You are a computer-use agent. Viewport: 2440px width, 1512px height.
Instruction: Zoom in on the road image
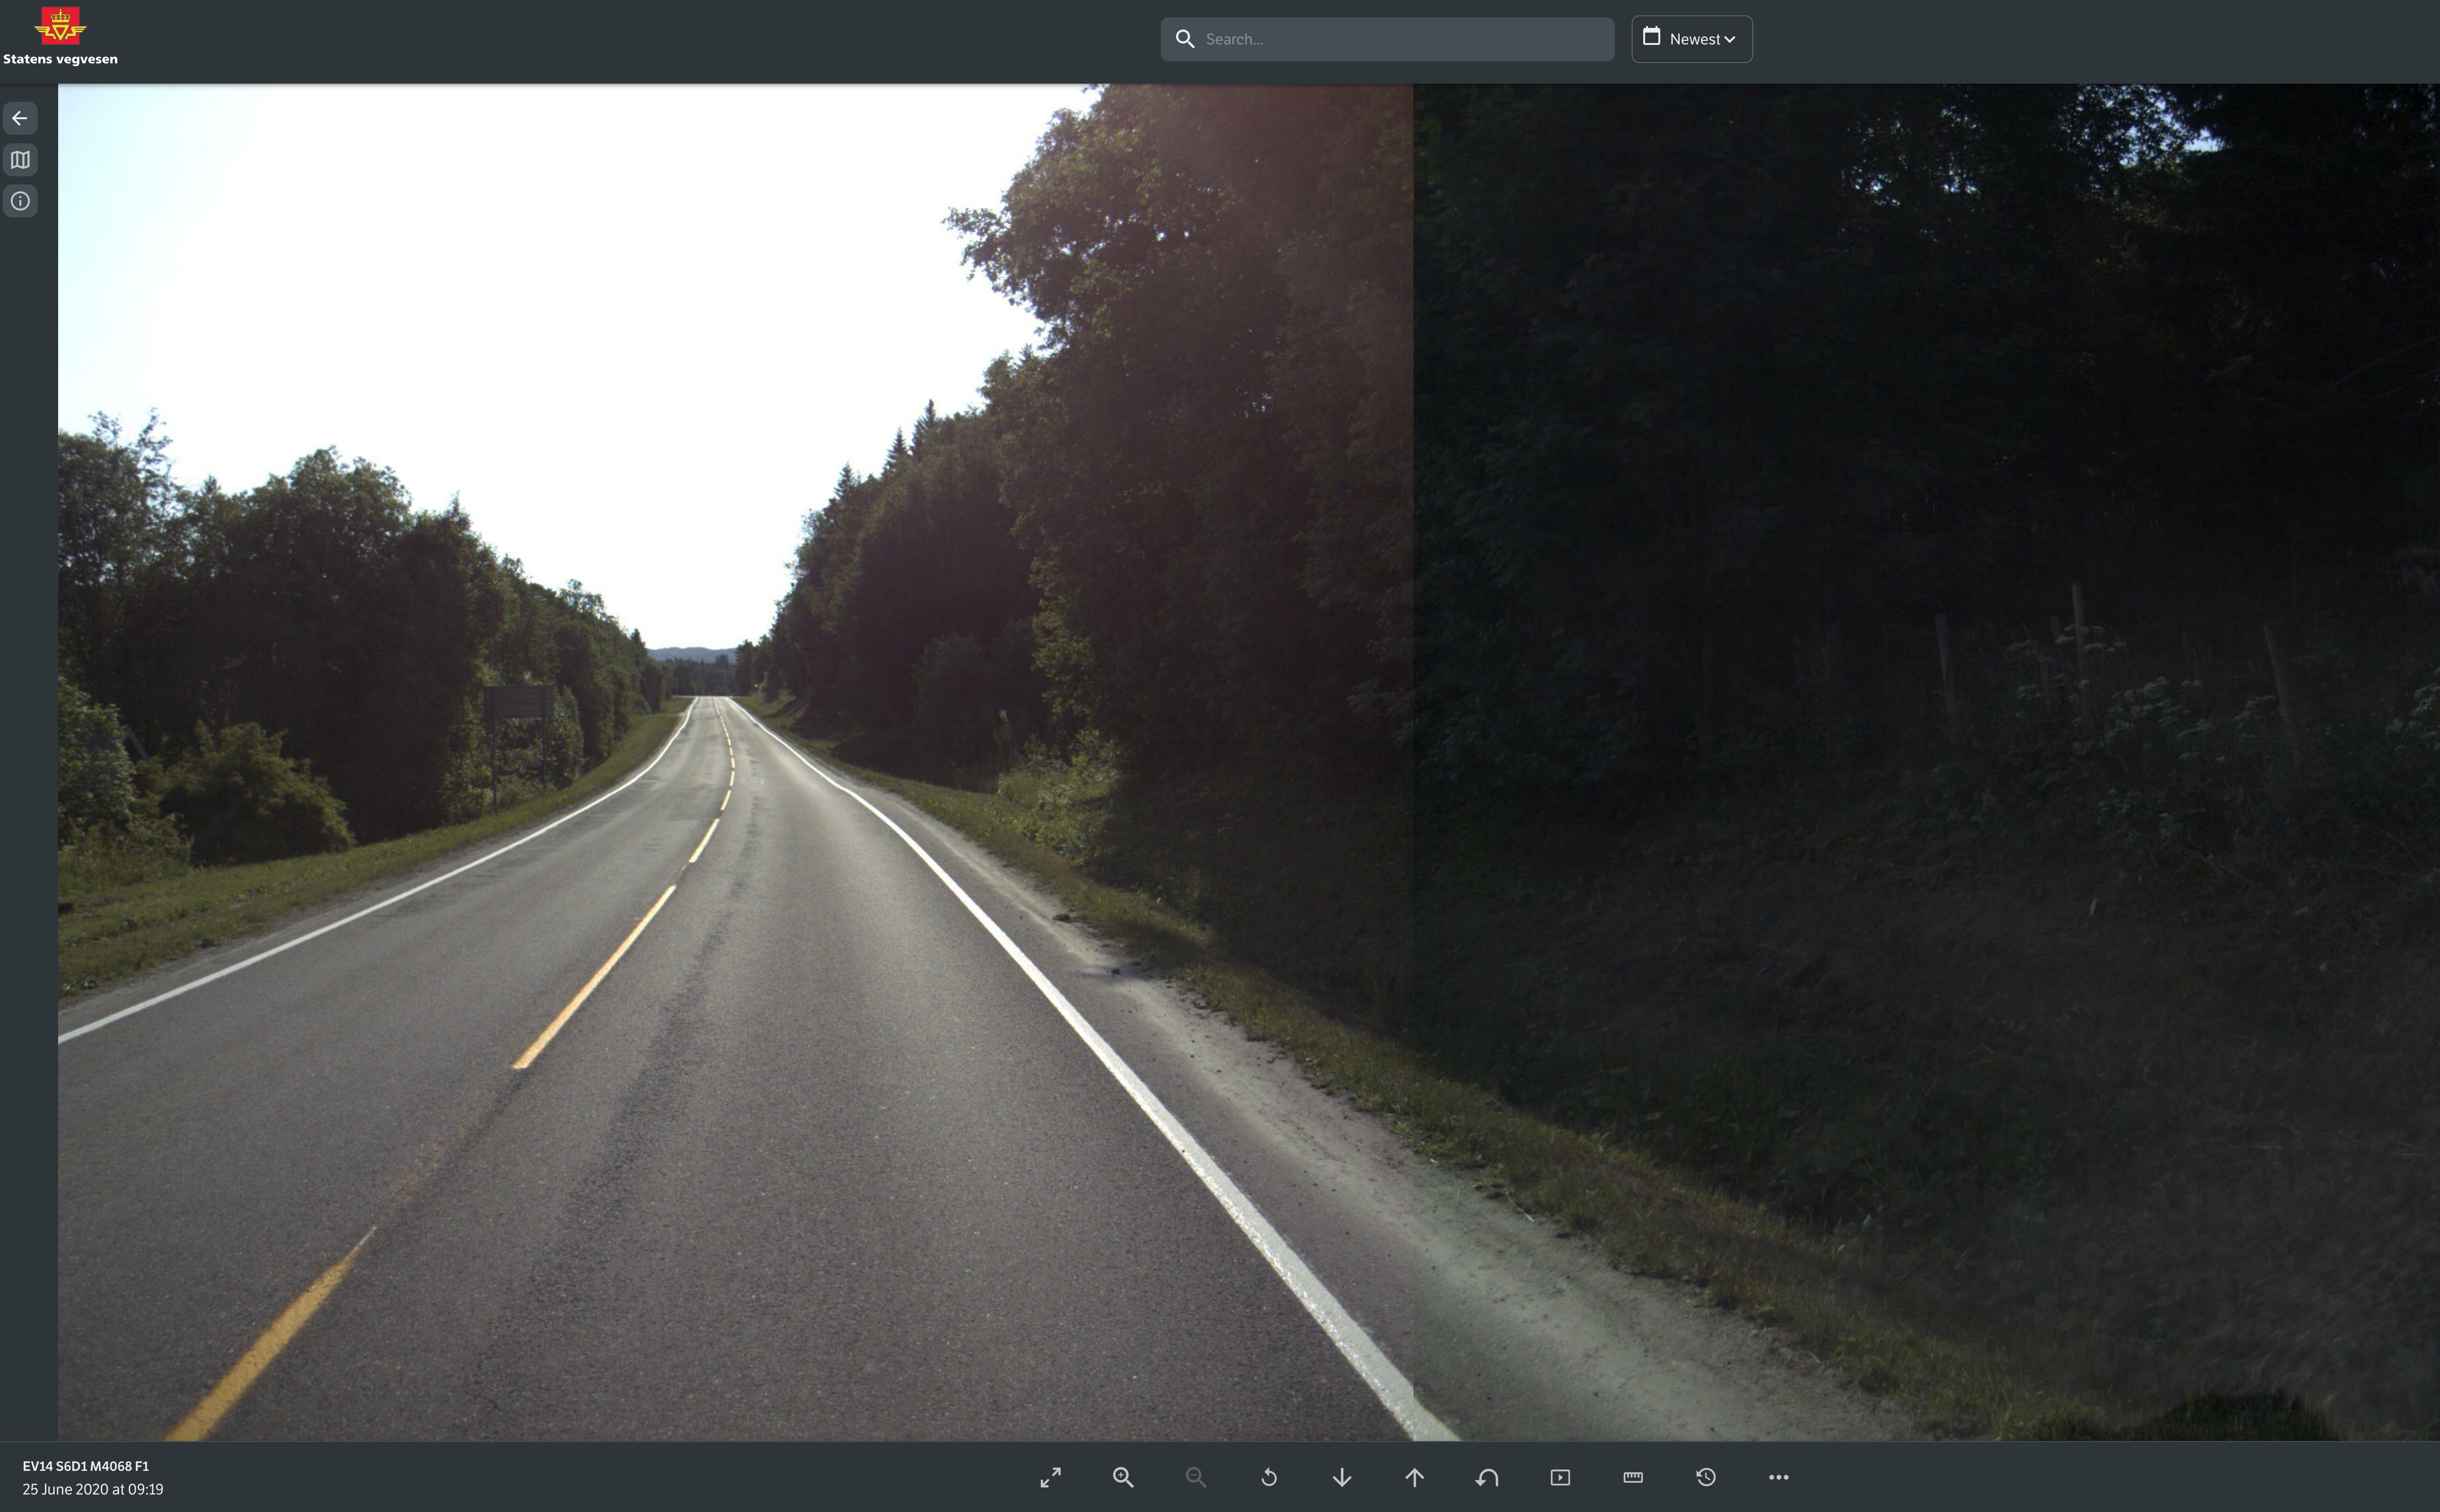[1123, 1477]
